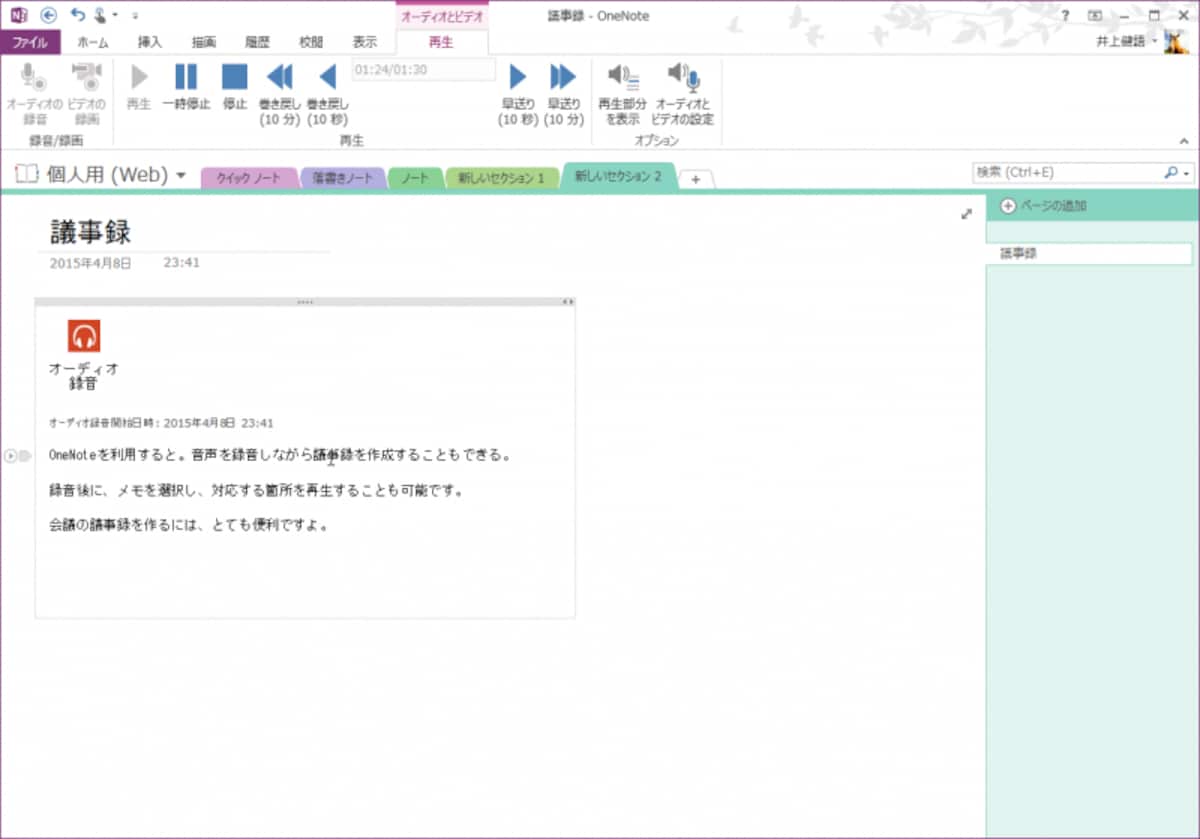The width and height of the screenshot is (1200, 839).
Task: Rewind 10 minutes (巻き戻し 10 分)
Action: (x=280, y=95)
